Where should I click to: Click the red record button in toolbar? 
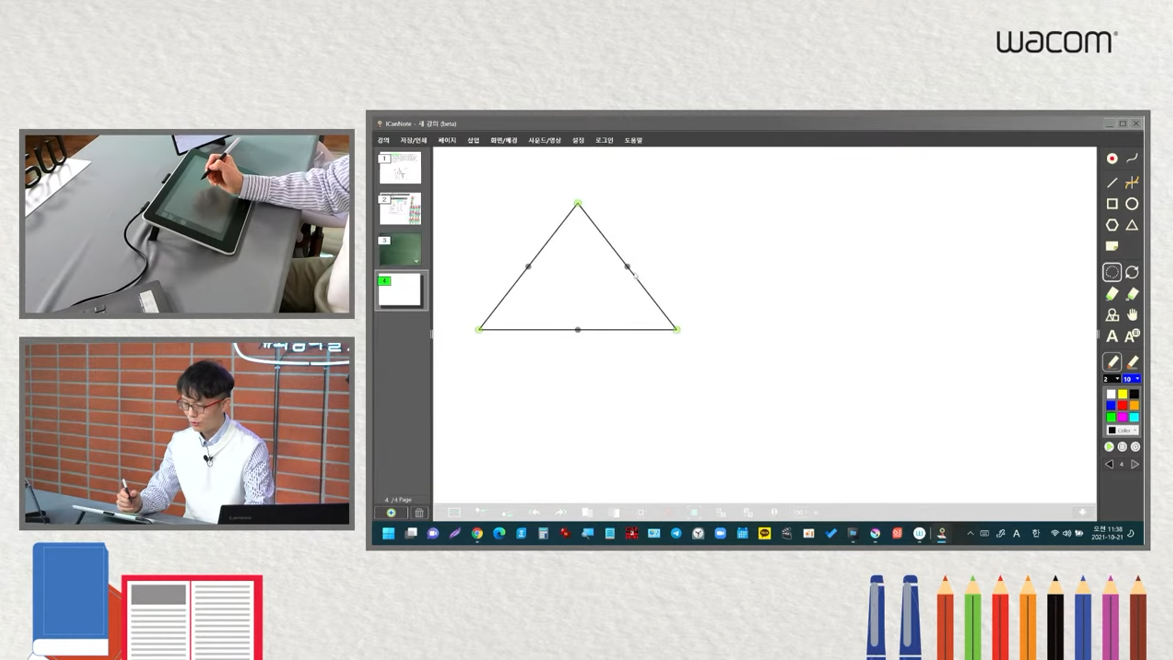click(x=1112, y=159)
